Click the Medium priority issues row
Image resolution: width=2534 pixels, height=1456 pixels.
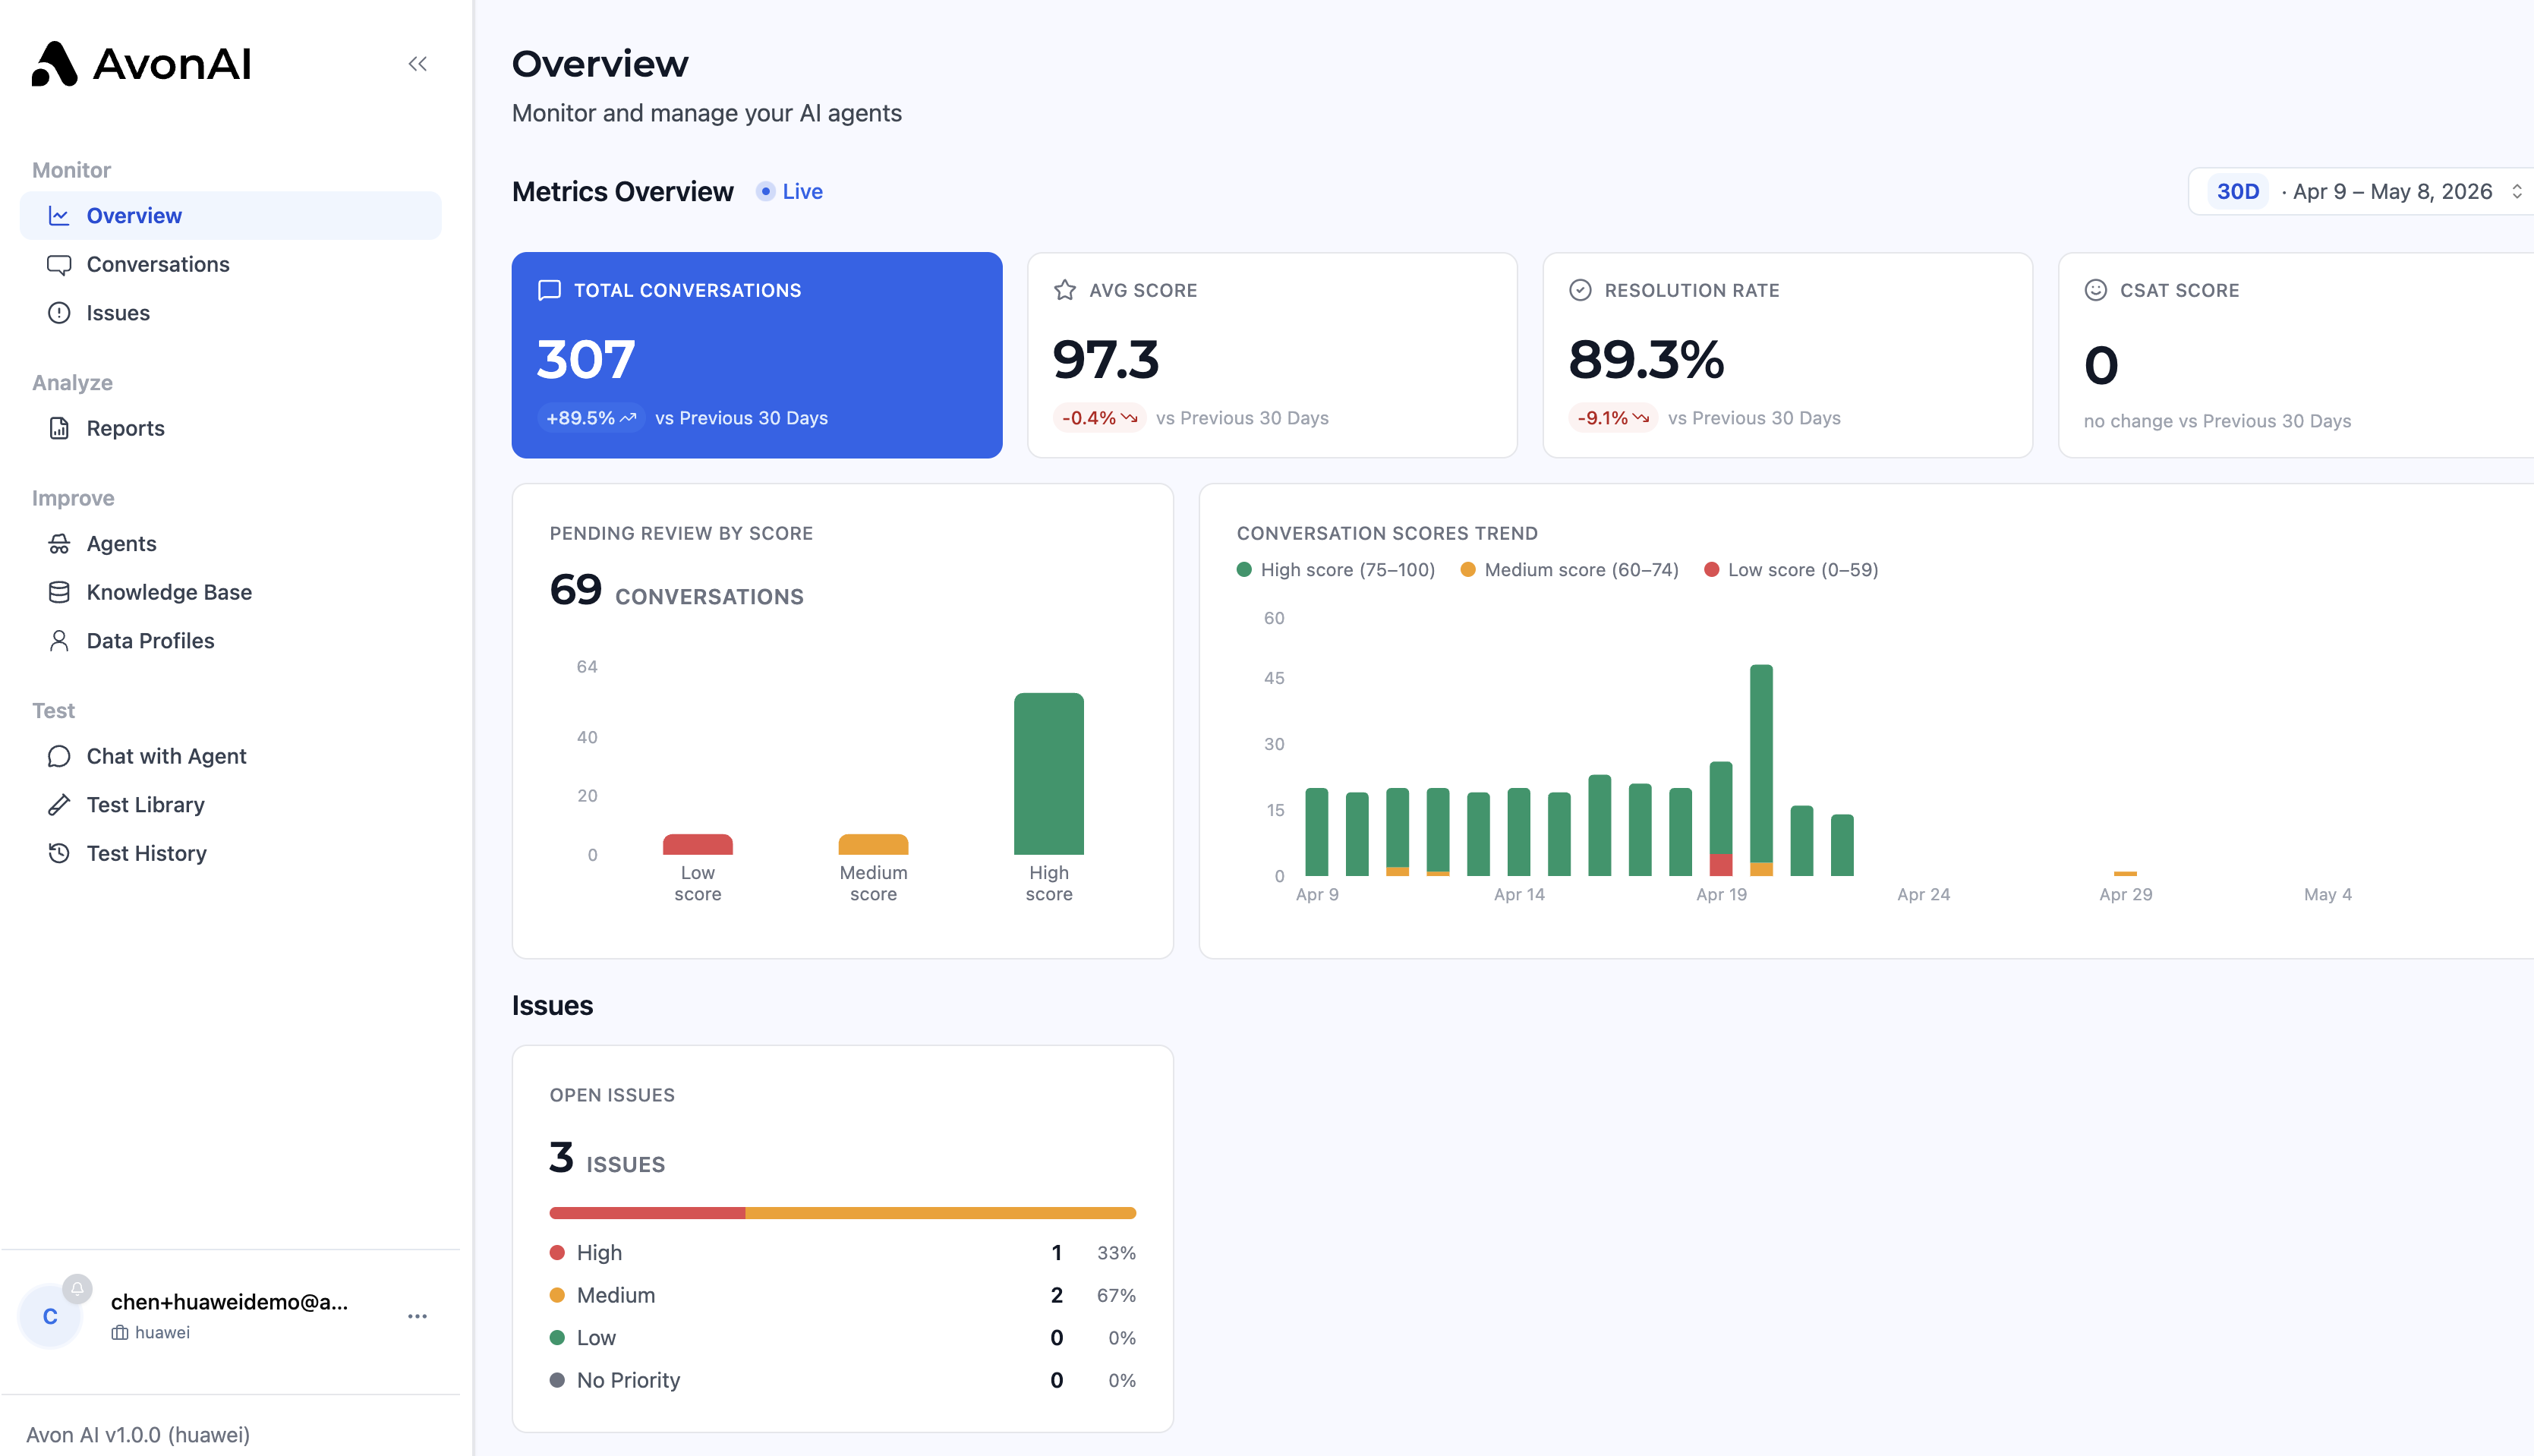(842, 1295)
